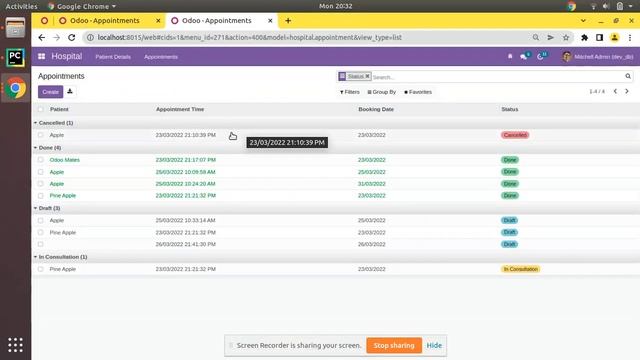Bookmark this page with the star icon
This screenshot has height=360, width=640.
point(566,38)
